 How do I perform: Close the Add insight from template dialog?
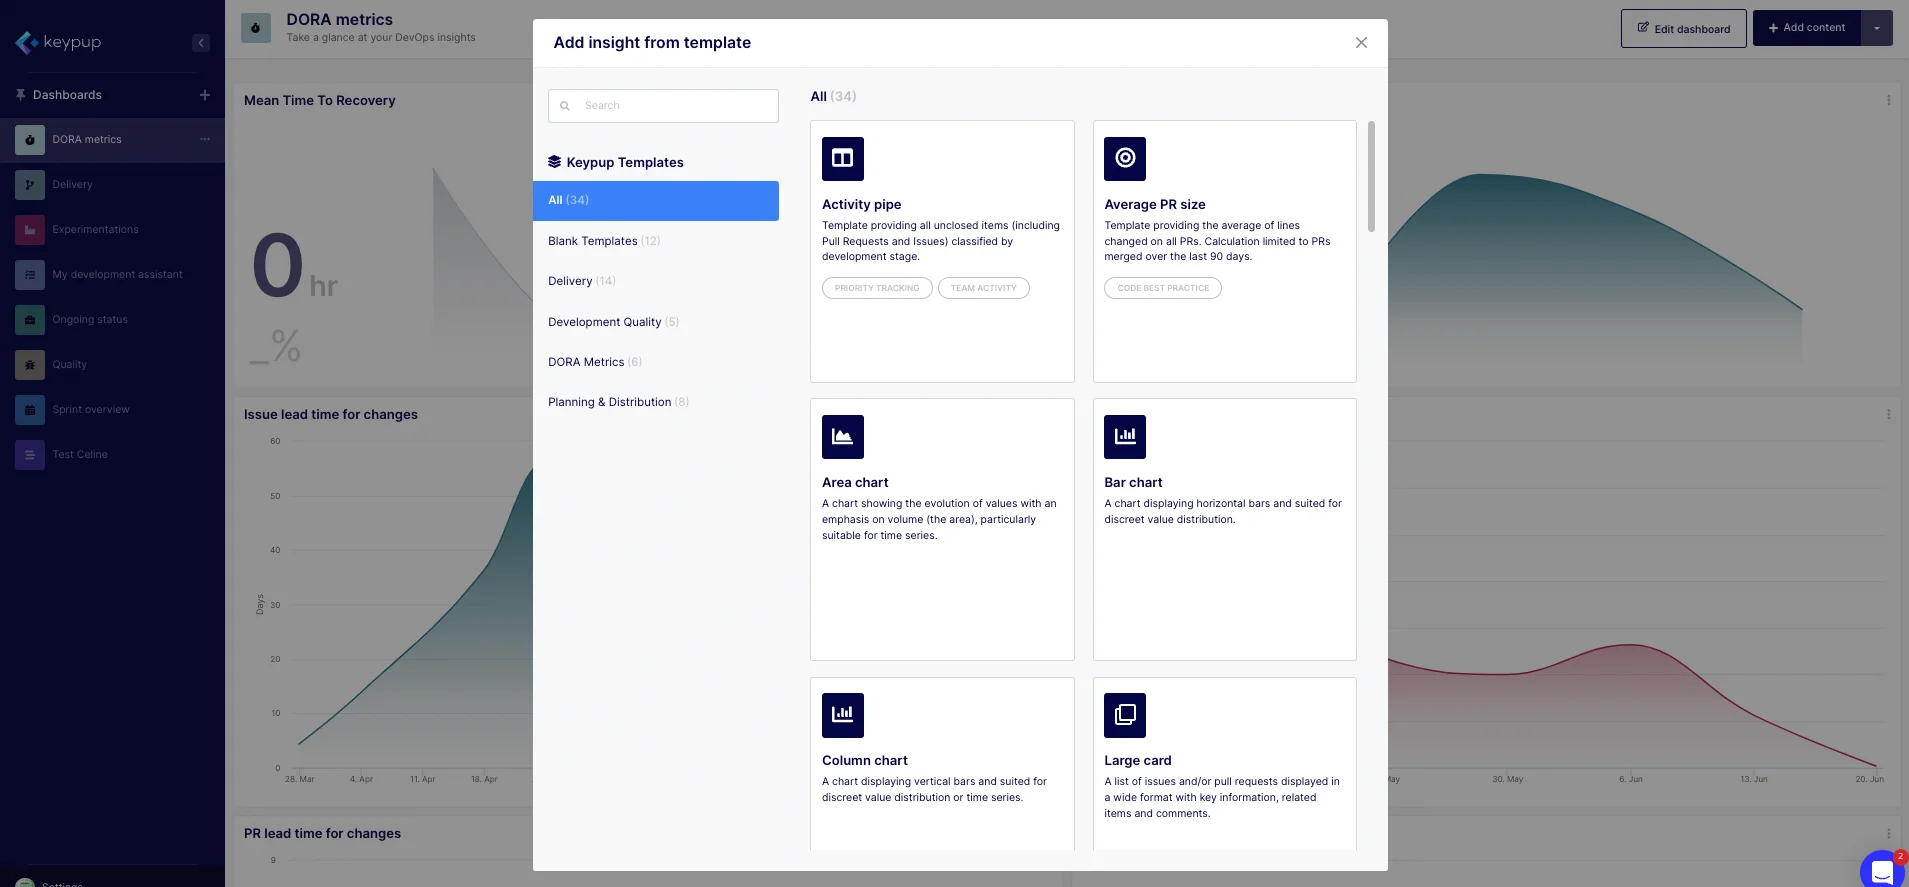pos(1361,42)
